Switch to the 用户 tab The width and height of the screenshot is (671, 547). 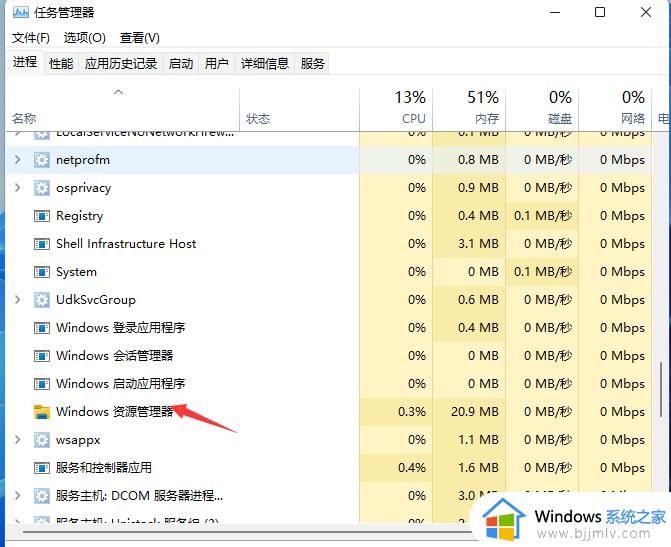(x=217, y=64)
